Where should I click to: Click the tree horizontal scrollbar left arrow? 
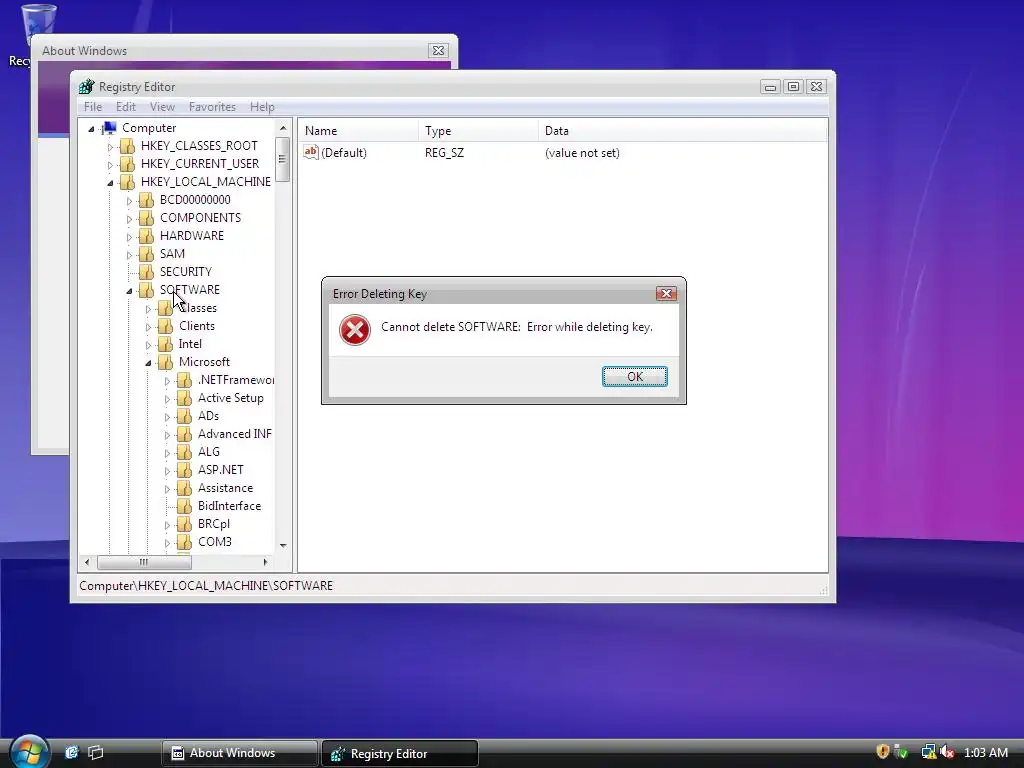pyautogui.click(x=88, y=562)
